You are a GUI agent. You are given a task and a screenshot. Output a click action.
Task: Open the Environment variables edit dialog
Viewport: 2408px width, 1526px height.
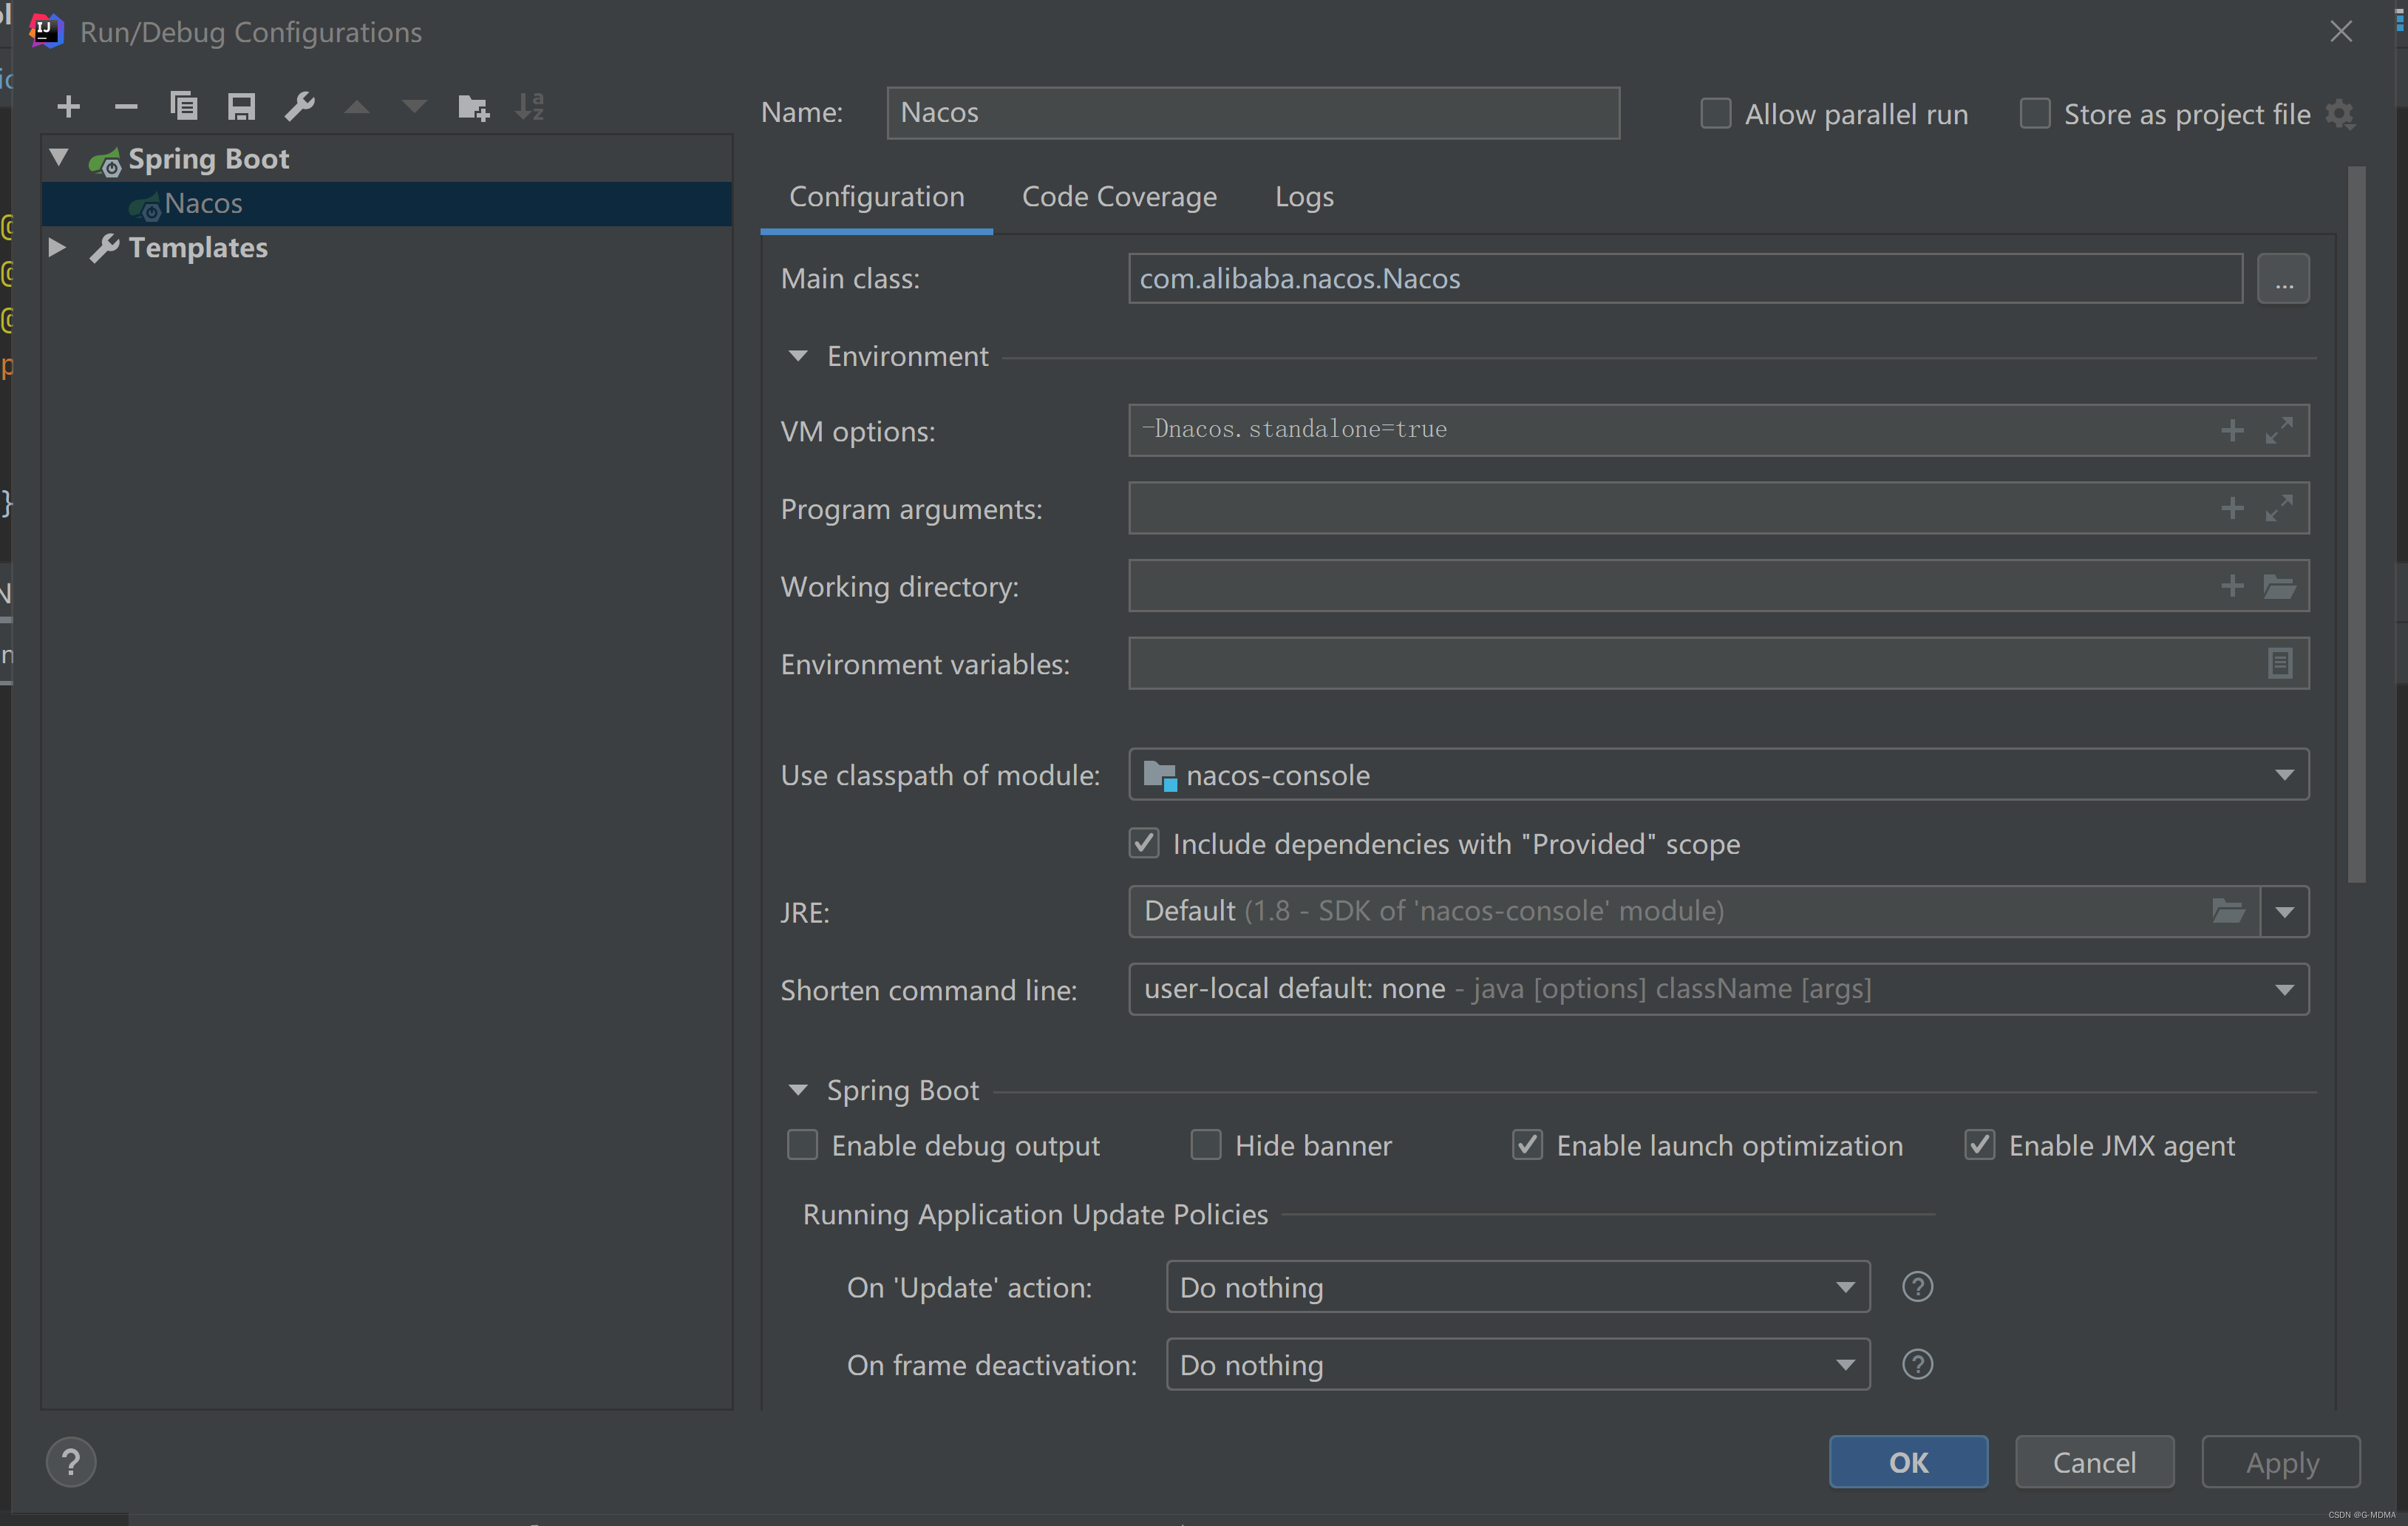point(2279,663)
